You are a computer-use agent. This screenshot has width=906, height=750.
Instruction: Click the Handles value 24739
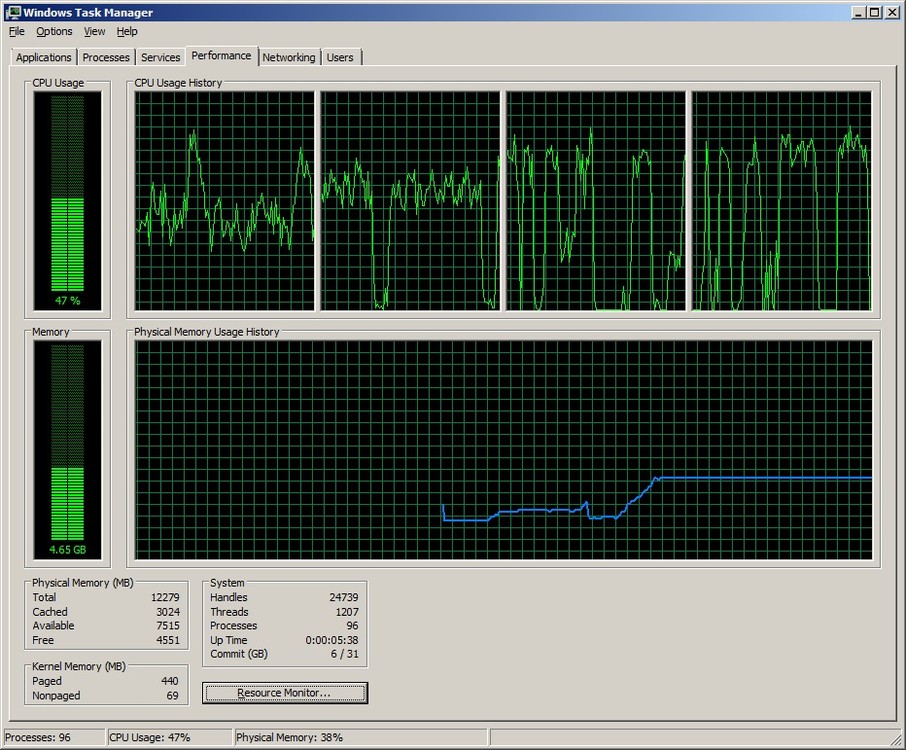344,597
